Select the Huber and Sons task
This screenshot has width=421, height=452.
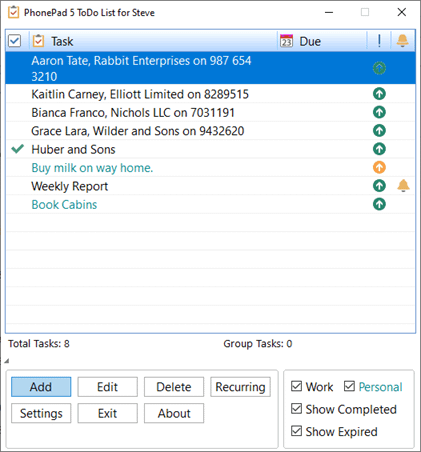[x=210, y=149]
